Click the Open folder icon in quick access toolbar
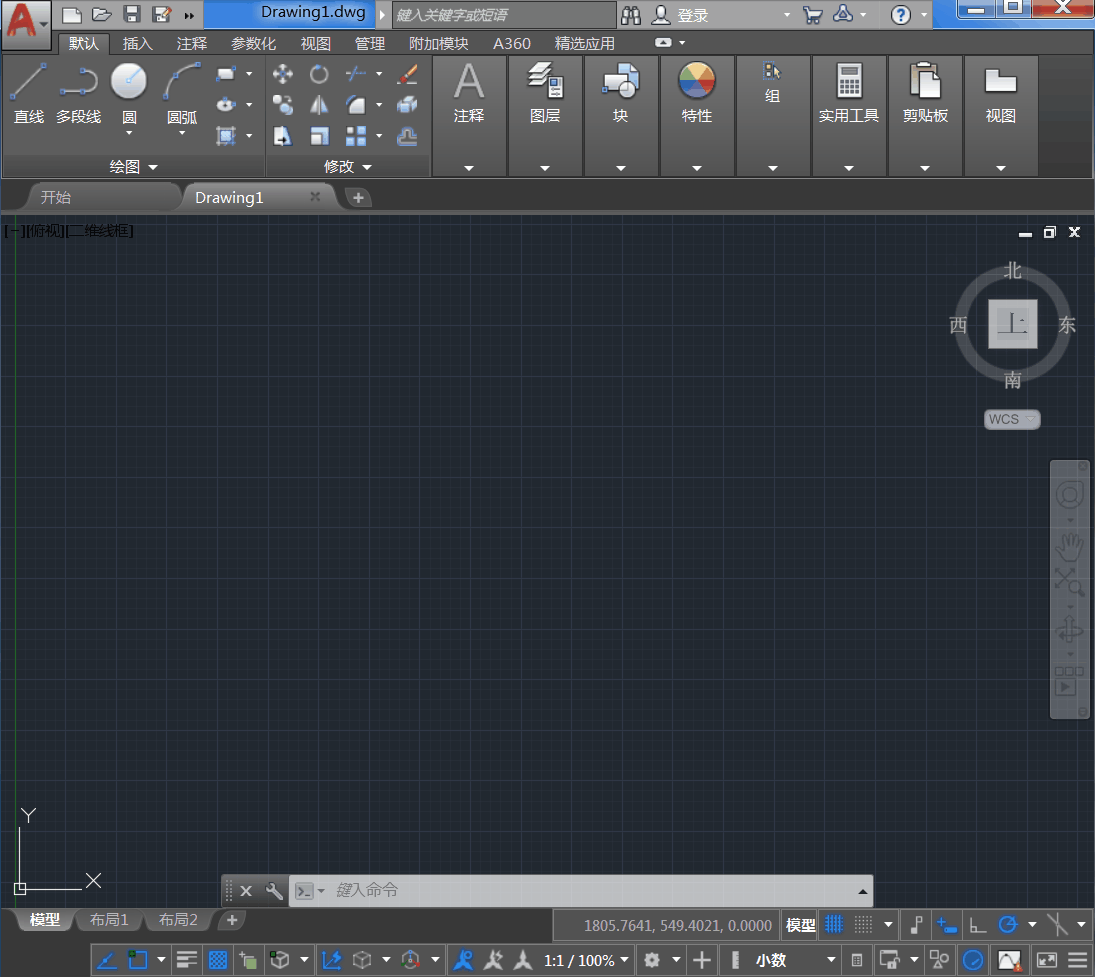The width and height of the screenshot is (1095, 977). 102,15
